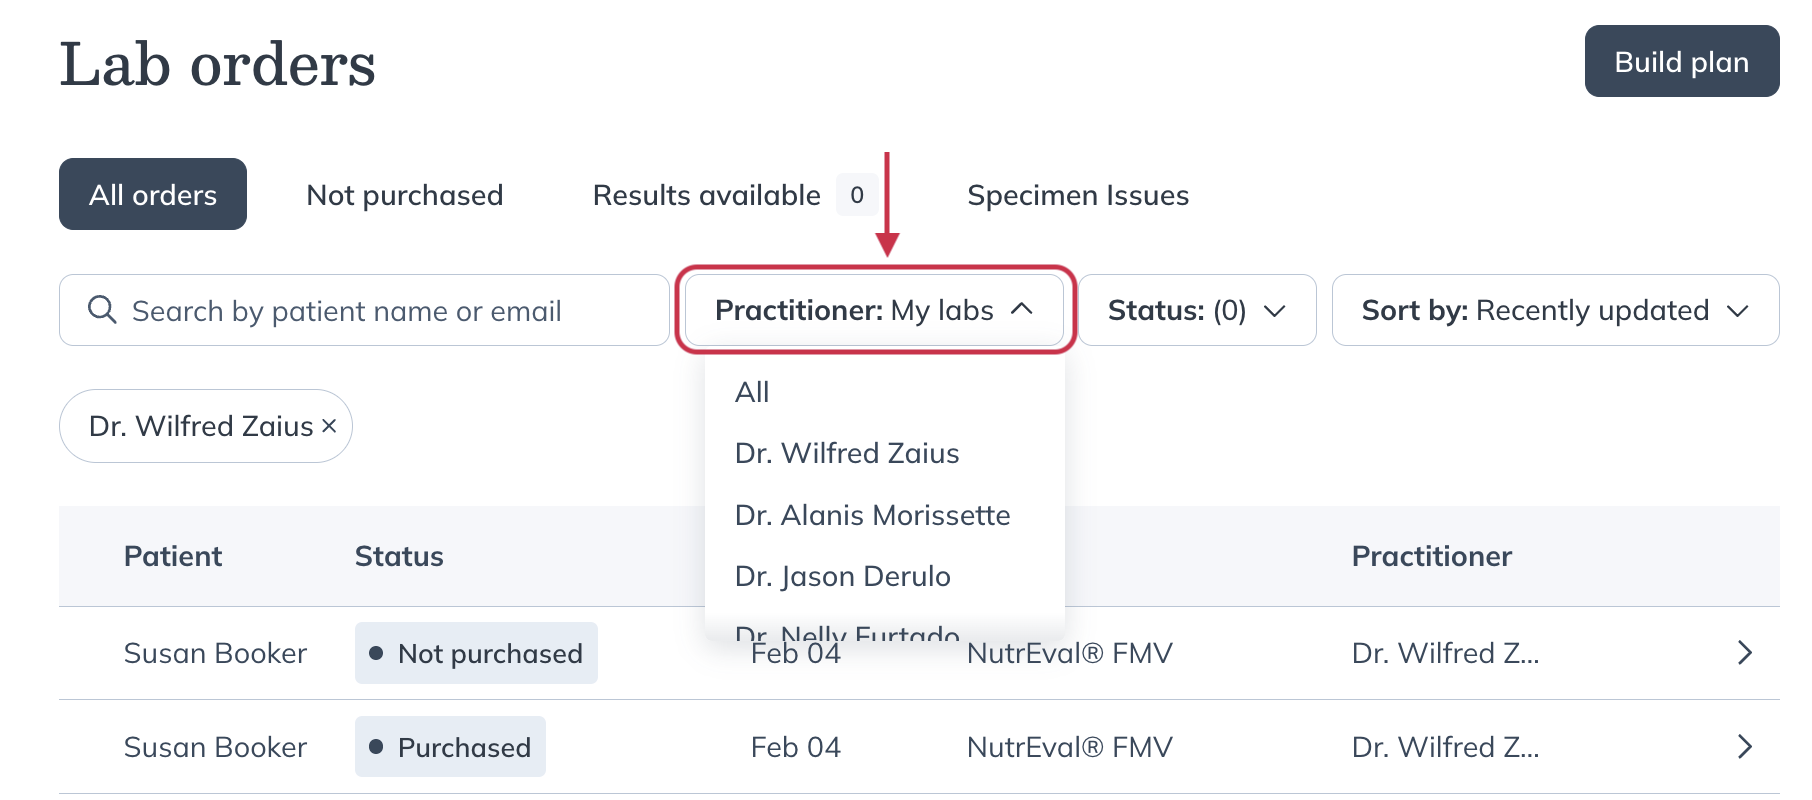
Task: Click the upward chevron on Practitioner filter
Action: pyautogui.click(x=1022, y=310)
